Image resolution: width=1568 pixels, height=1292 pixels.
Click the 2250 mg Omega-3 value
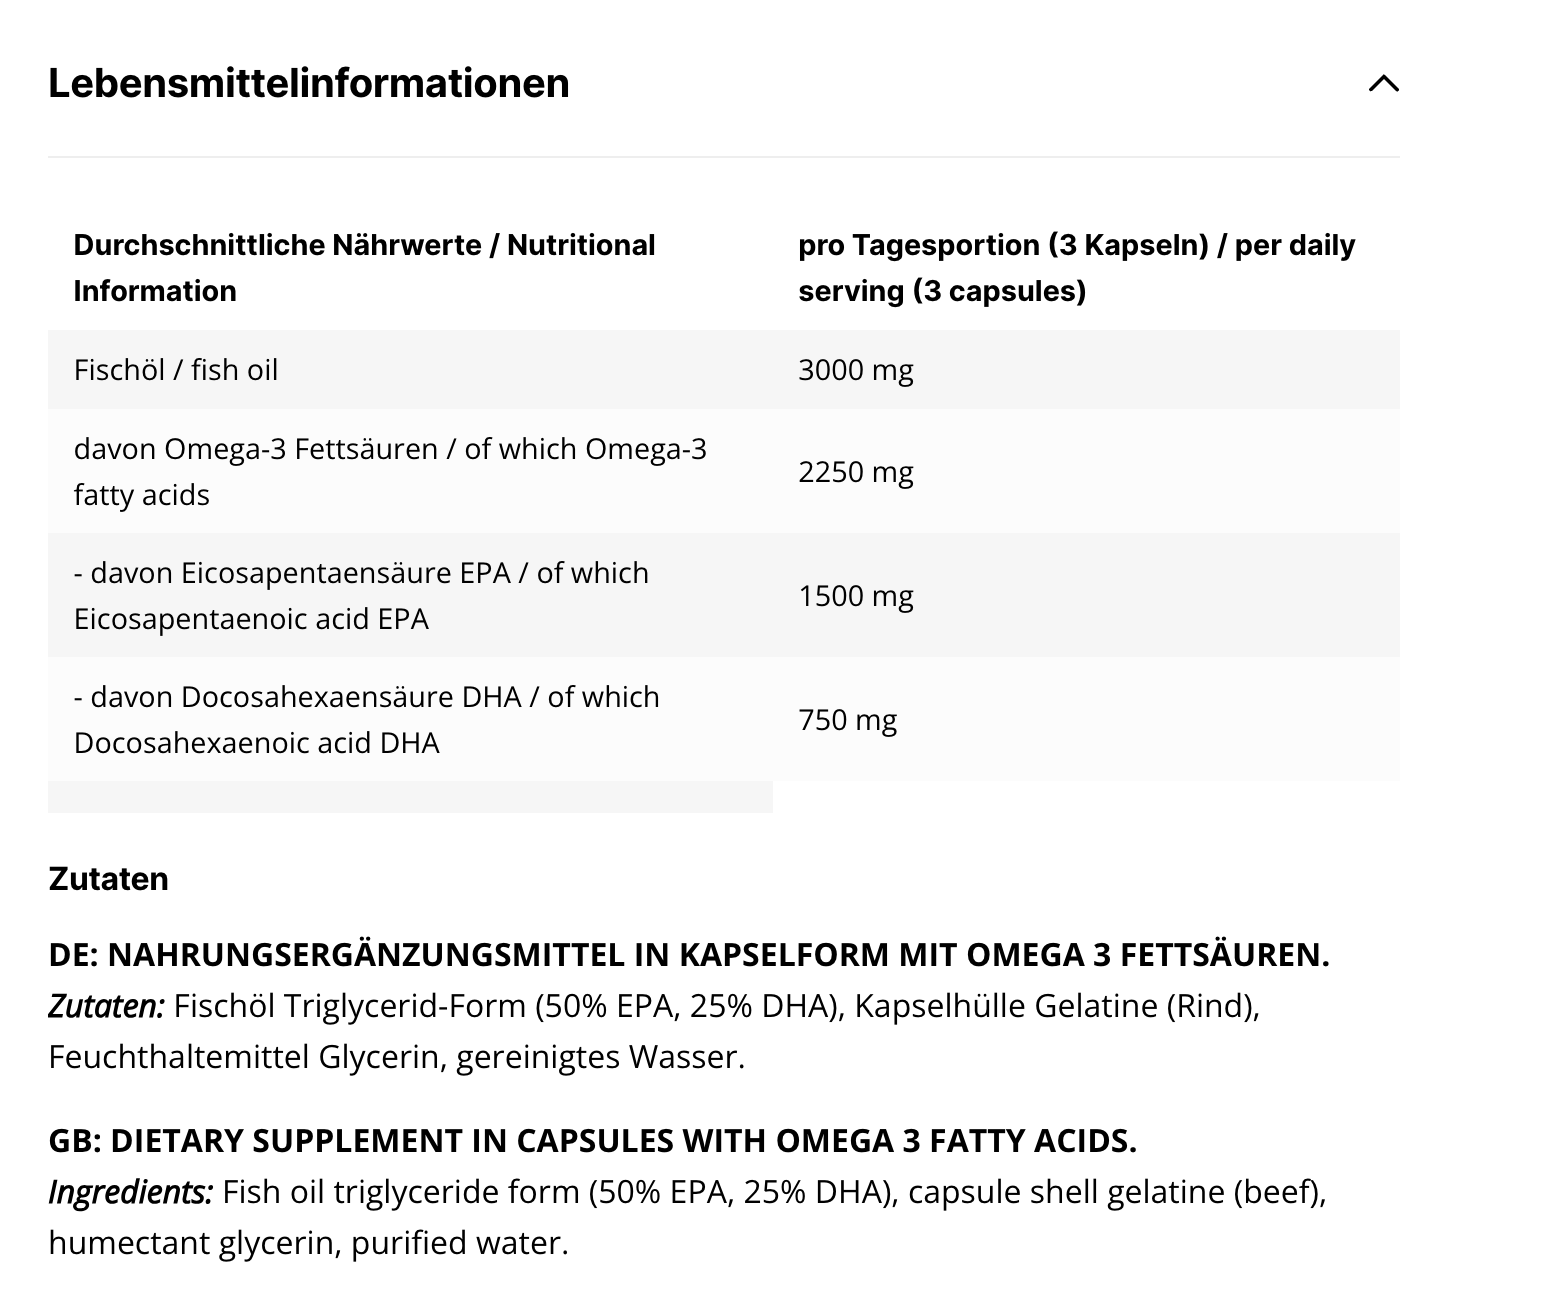[855, 471]
